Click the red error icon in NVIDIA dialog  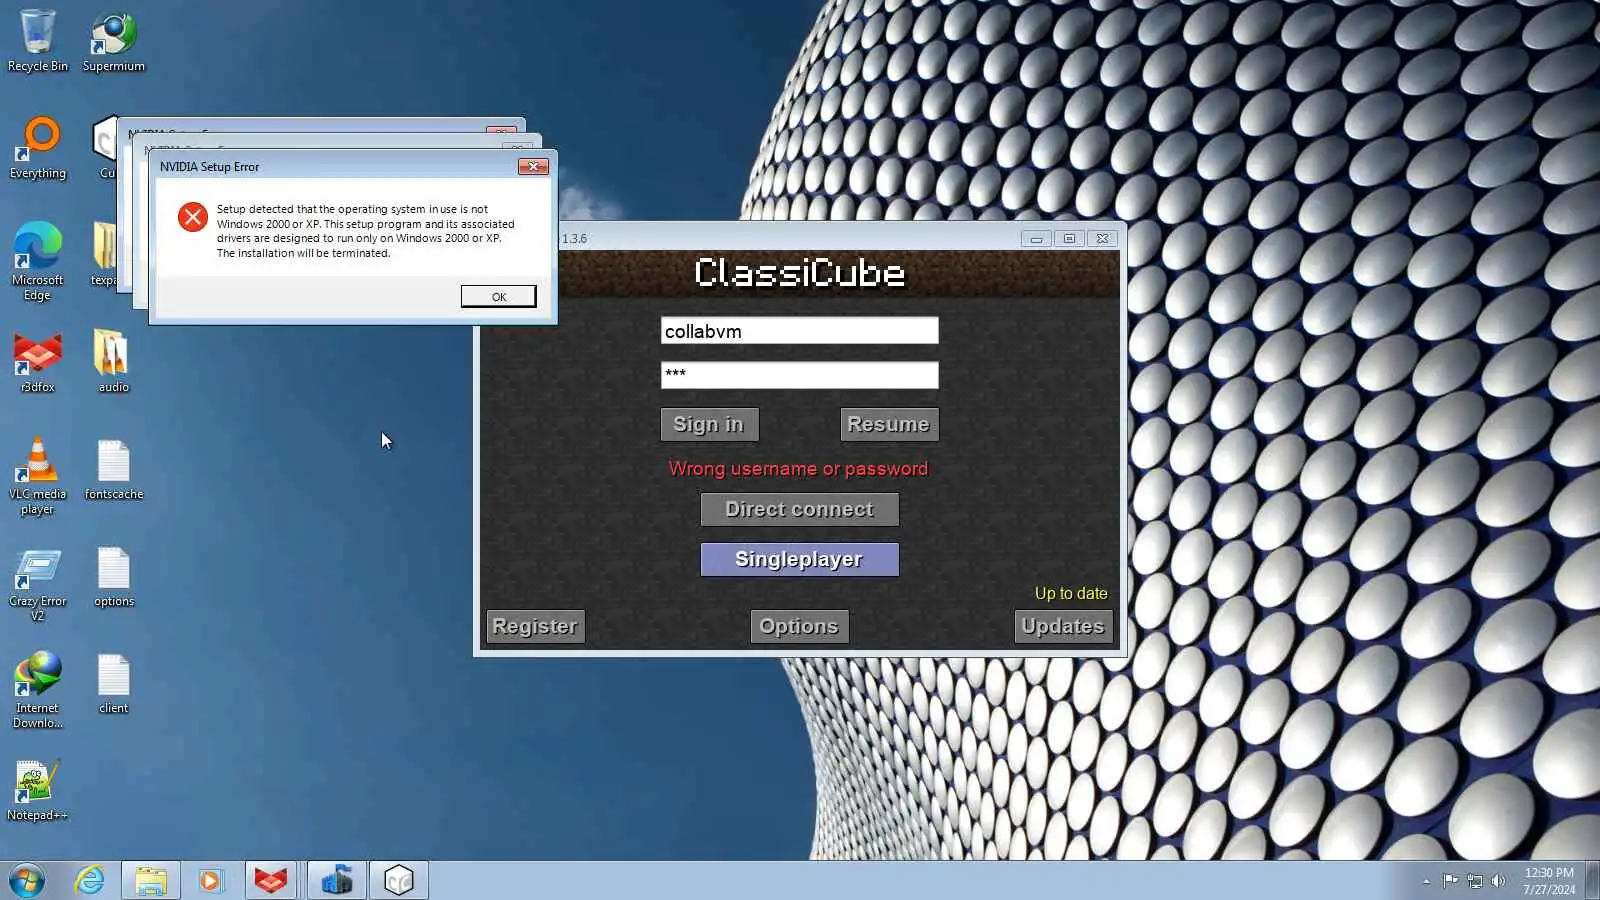click(193, 217)
